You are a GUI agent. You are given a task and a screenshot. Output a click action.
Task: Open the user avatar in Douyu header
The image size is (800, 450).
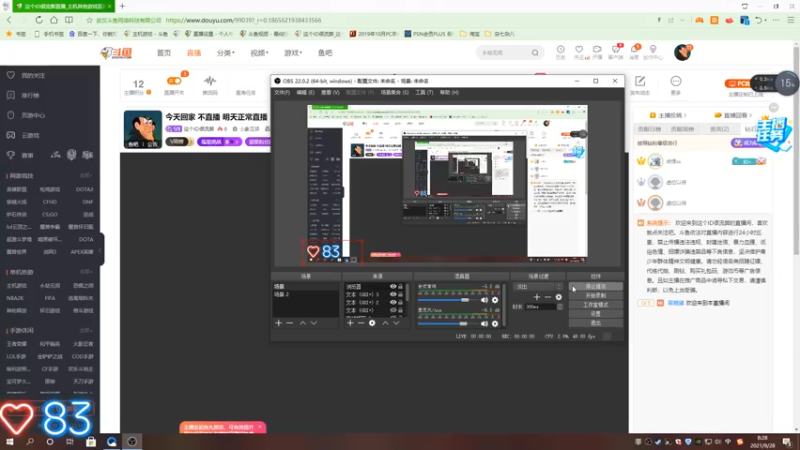point(682,52)
